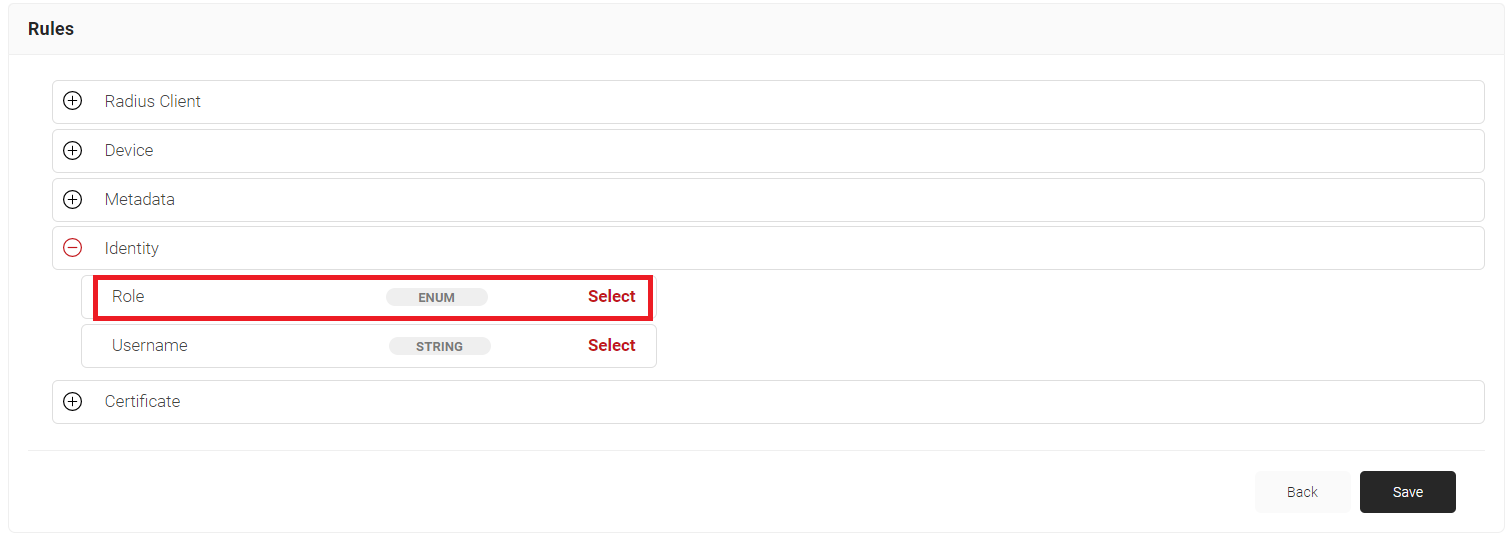
Task: Click the Rules panel heading
Action: point(51,29)
